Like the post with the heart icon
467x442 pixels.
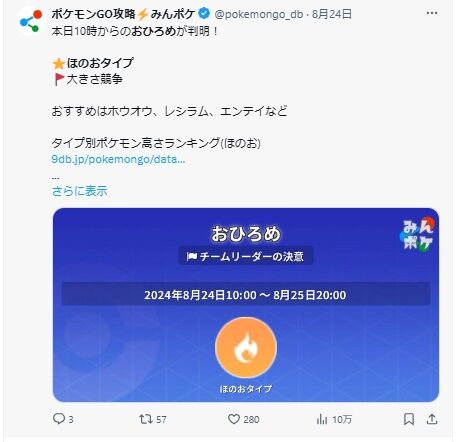click(x=234, y=419)
